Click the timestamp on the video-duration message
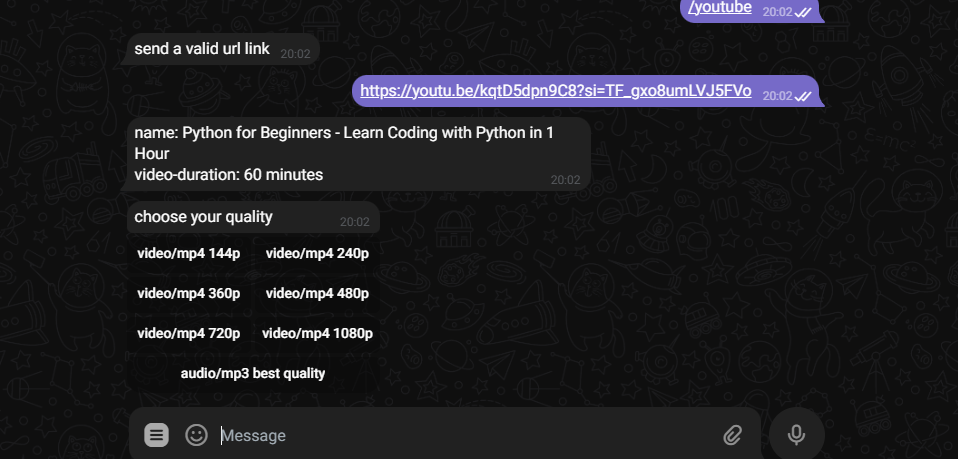This screenshot has width=958, height=459. click(565, 180)
